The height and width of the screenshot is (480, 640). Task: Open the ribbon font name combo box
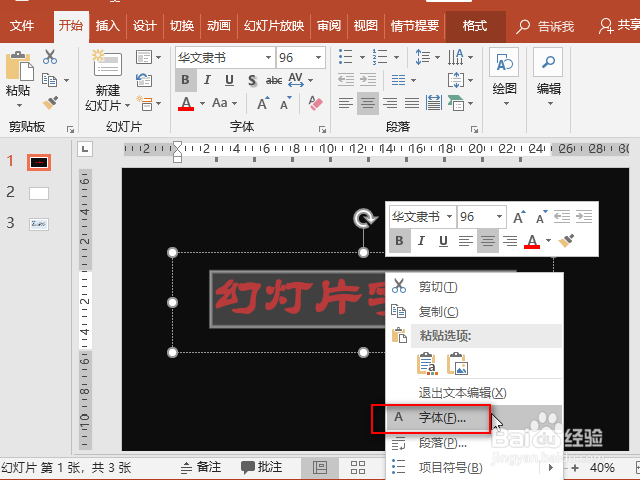pos(224,58)
